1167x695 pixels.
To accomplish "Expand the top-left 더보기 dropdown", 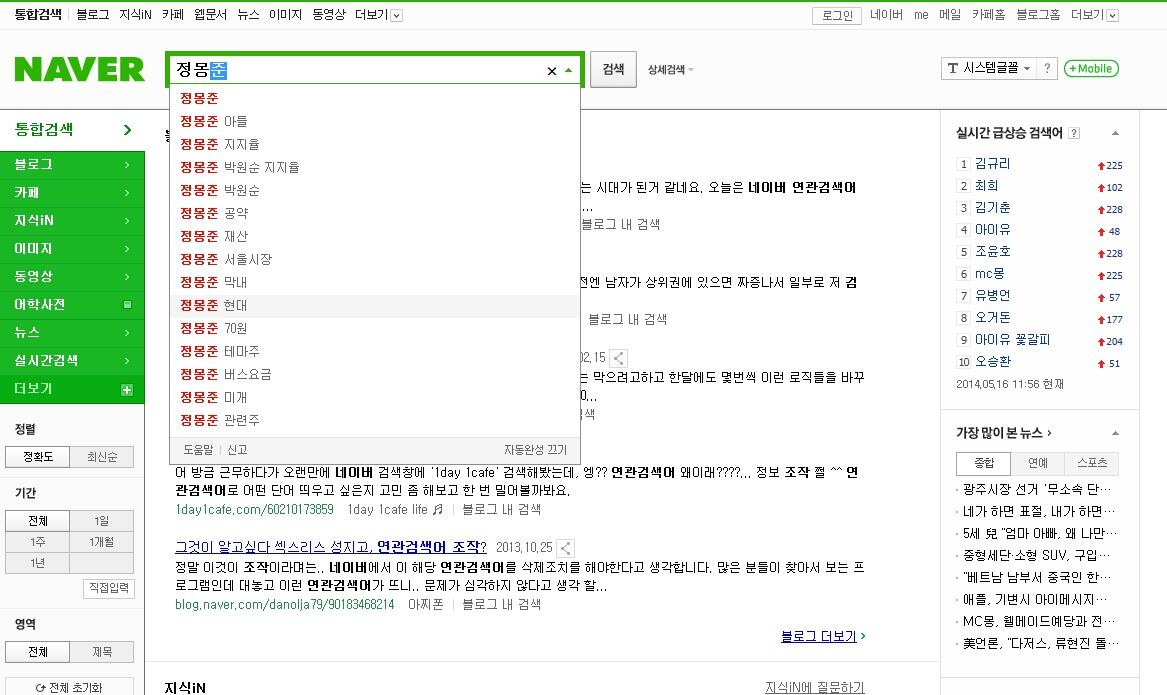I will [x=379, y=15].
